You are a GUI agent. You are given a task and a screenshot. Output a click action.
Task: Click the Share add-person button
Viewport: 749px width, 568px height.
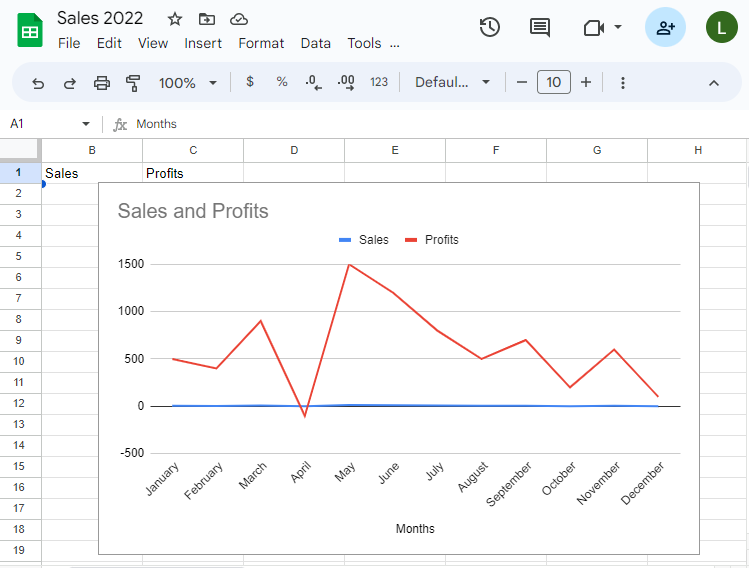pyautogui.click(x=665, y=28)
